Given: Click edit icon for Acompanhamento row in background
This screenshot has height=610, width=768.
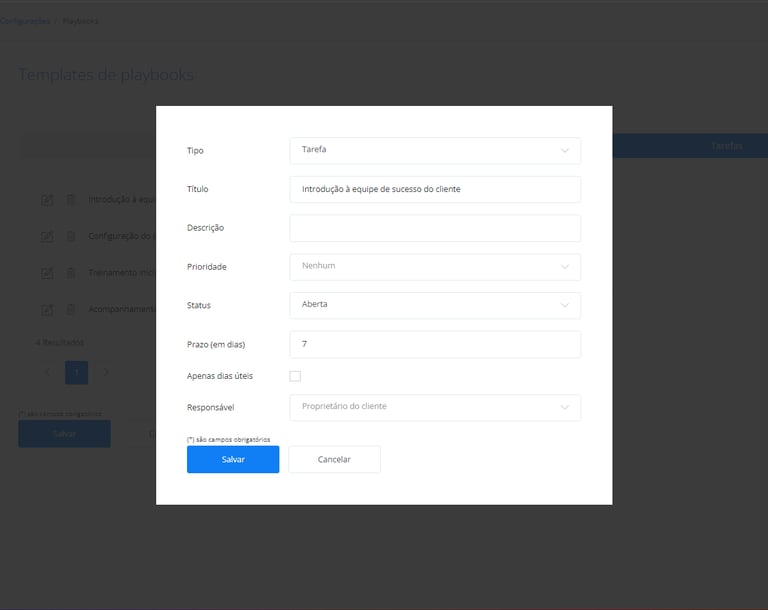Looking at the screenshot, I should click(x=47, y=310).
